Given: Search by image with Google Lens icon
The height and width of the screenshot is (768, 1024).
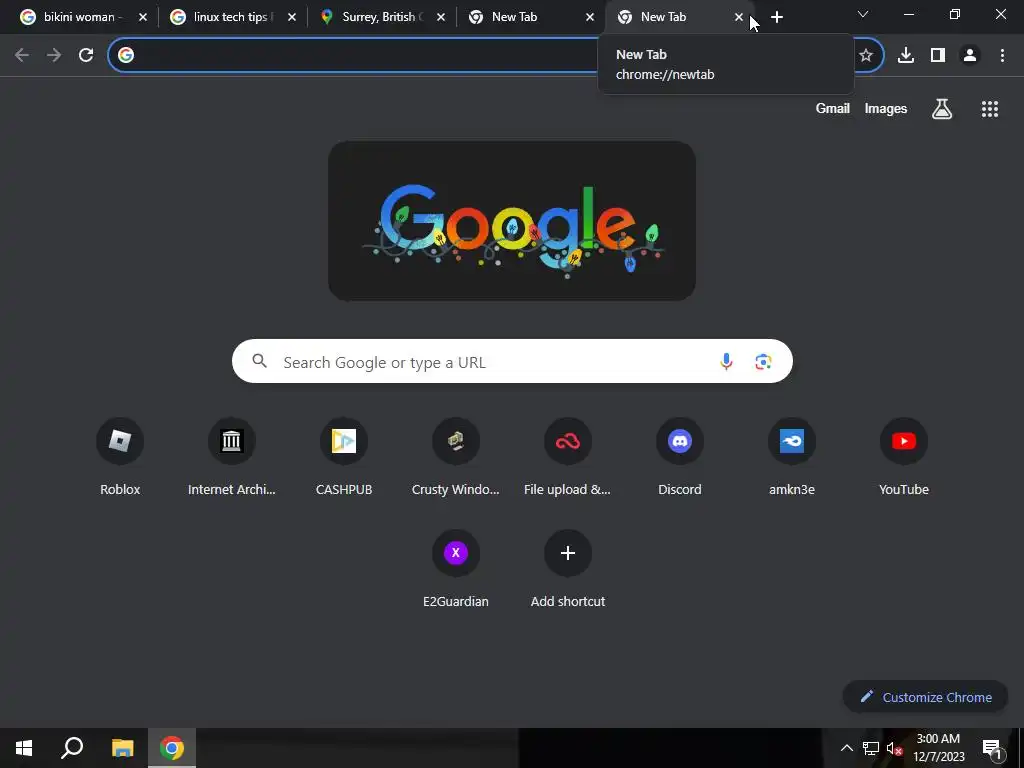Looking at the screenshot, I should click(x=763, y=361).
